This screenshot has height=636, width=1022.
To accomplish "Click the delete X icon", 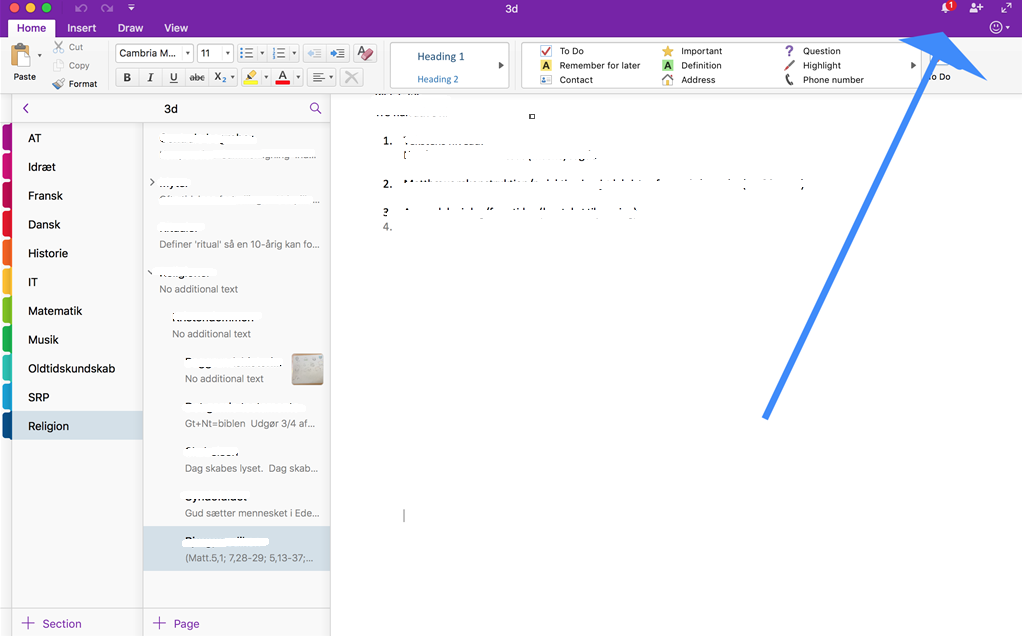I will 351,78.
